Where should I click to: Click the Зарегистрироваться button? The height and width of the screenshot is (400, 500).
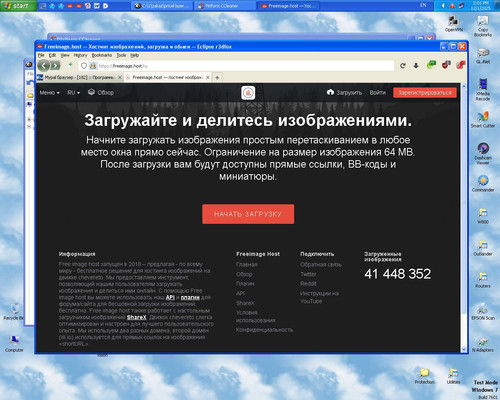[x=425, y=93]
